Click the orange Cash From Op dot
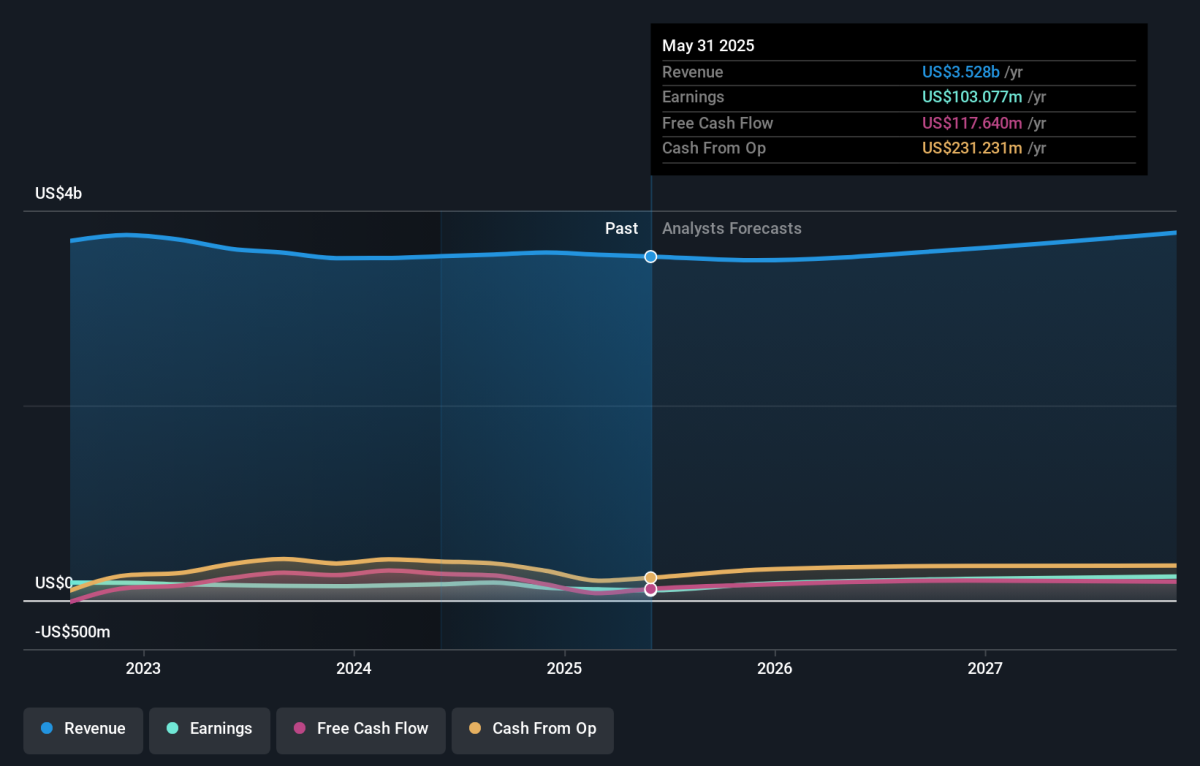This screenshot has width=1200, height=766. point(475,729)
